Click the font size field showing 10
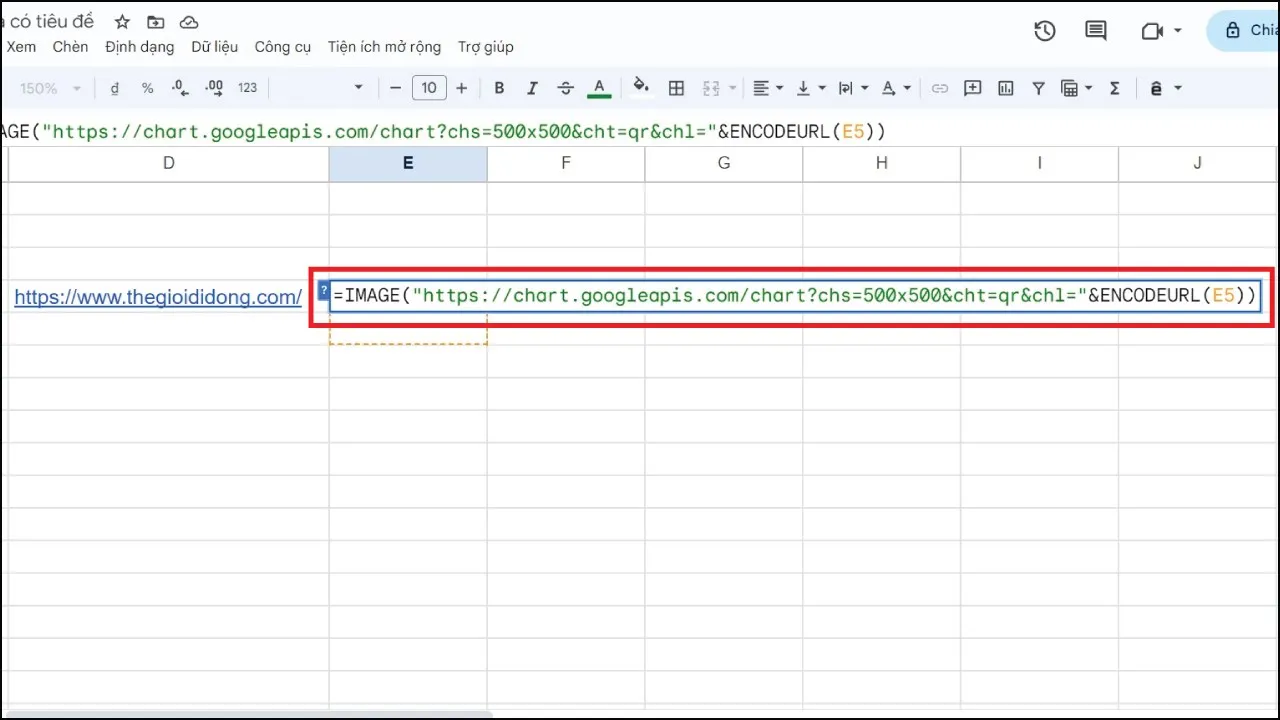 click(429, 88)
